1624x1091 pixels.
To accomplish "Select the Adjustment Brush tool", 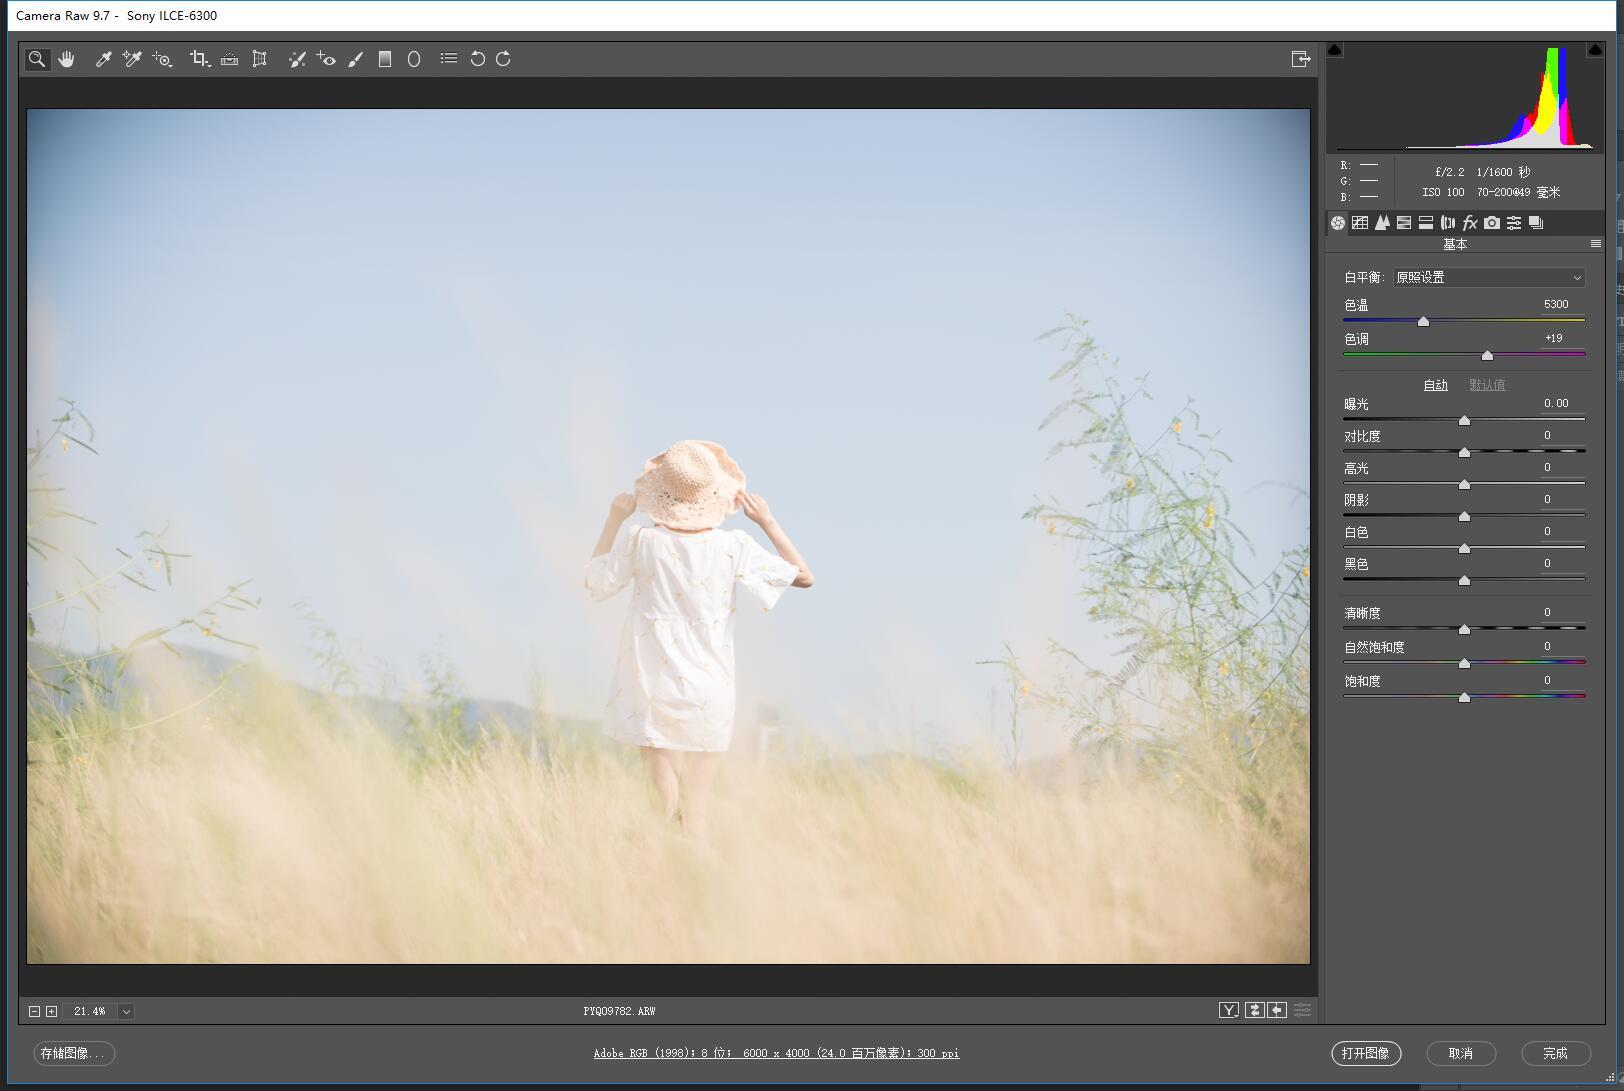I will click(355, 59).
